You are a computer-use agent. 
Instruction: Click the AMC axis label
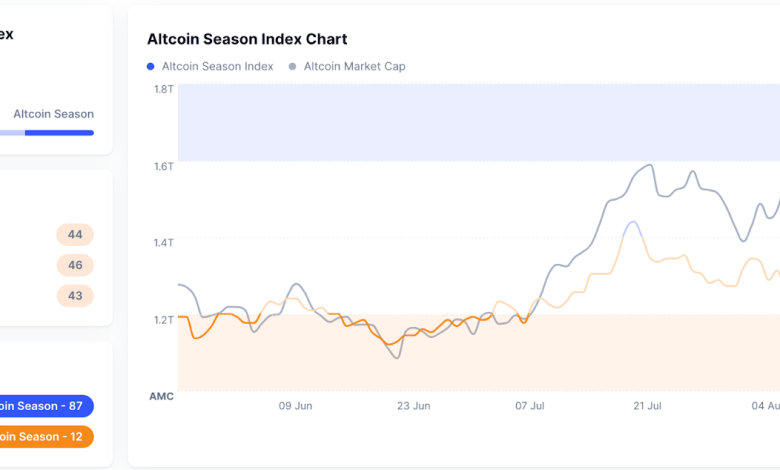(x=161, y=396)
